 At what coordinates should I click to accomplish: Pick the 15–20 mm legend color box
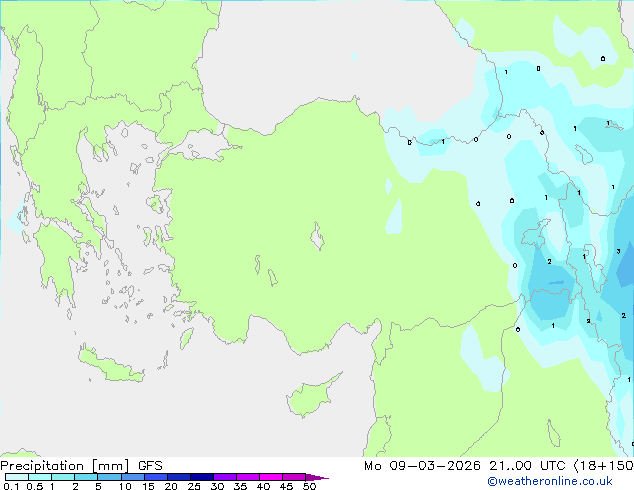155,477
